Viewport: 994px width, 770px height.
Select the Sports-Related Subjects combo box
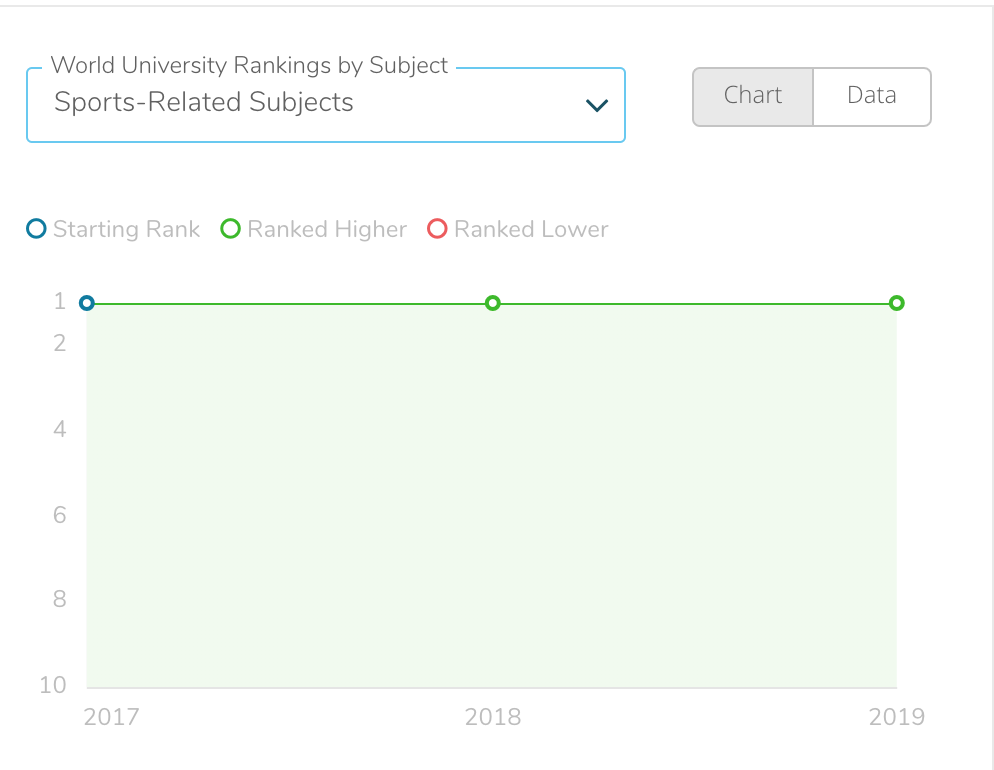326,105
